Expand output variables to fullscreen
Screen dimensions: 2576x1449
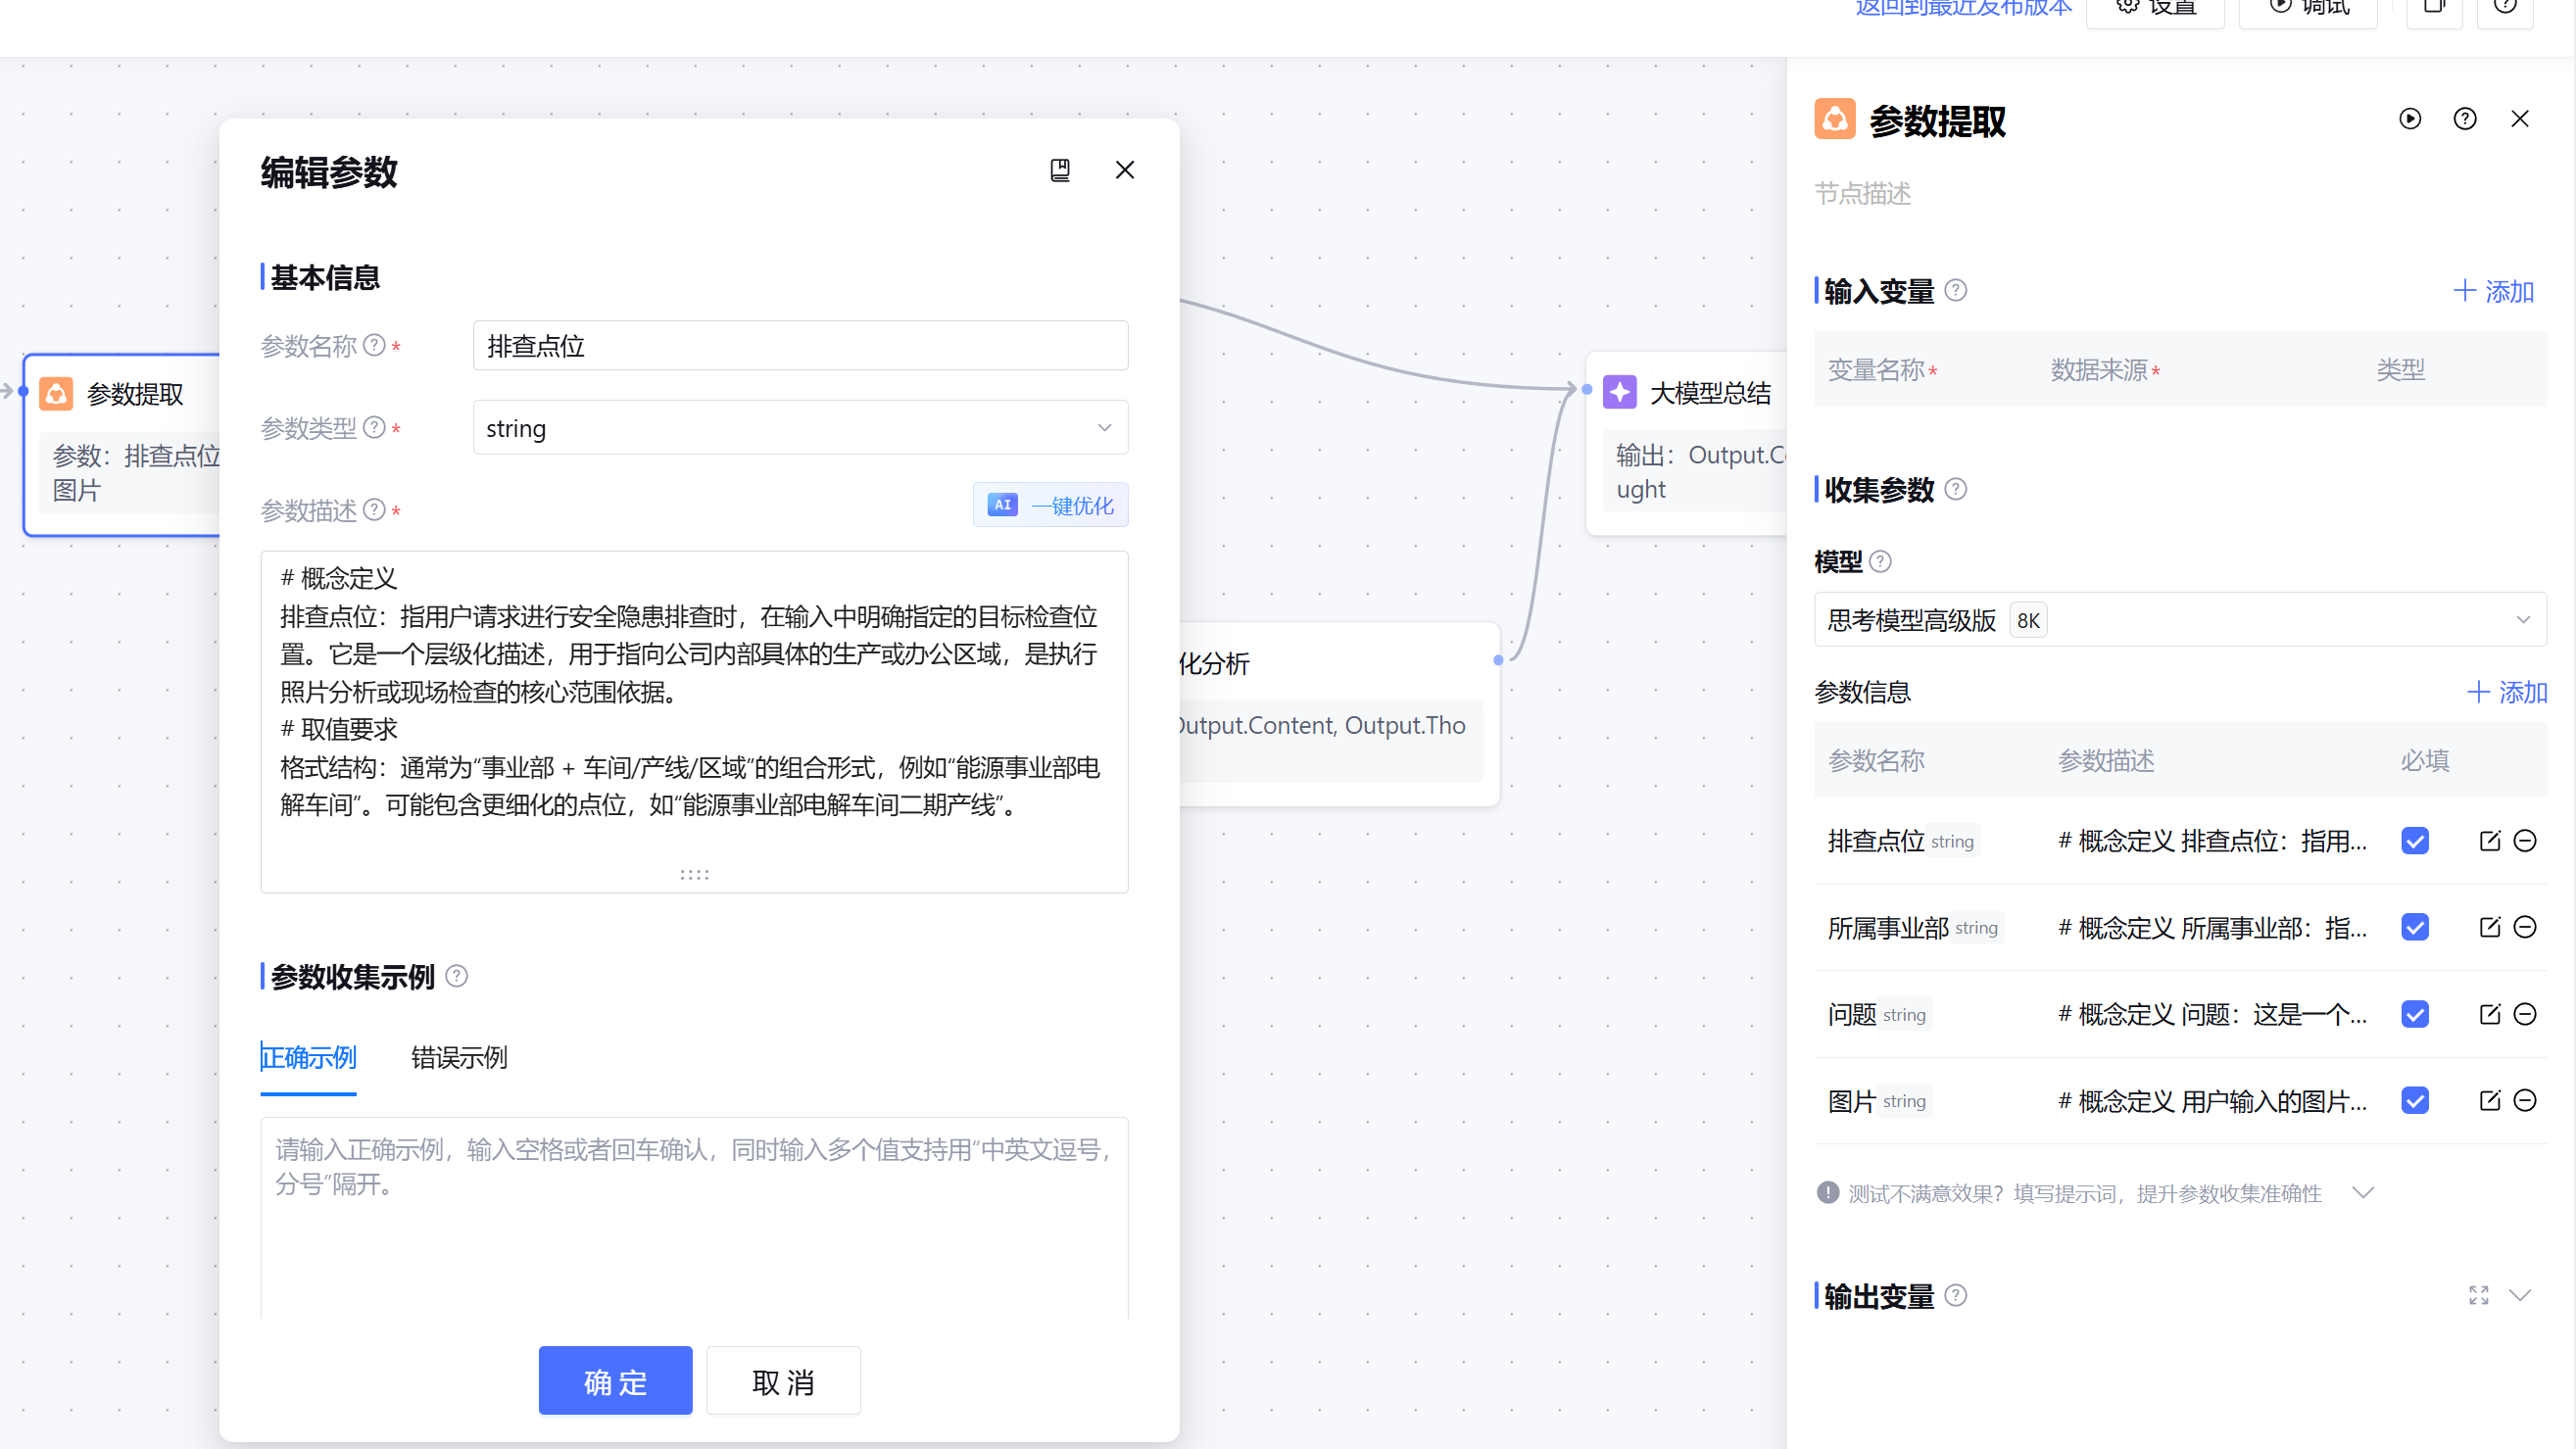[2478, 1295]
